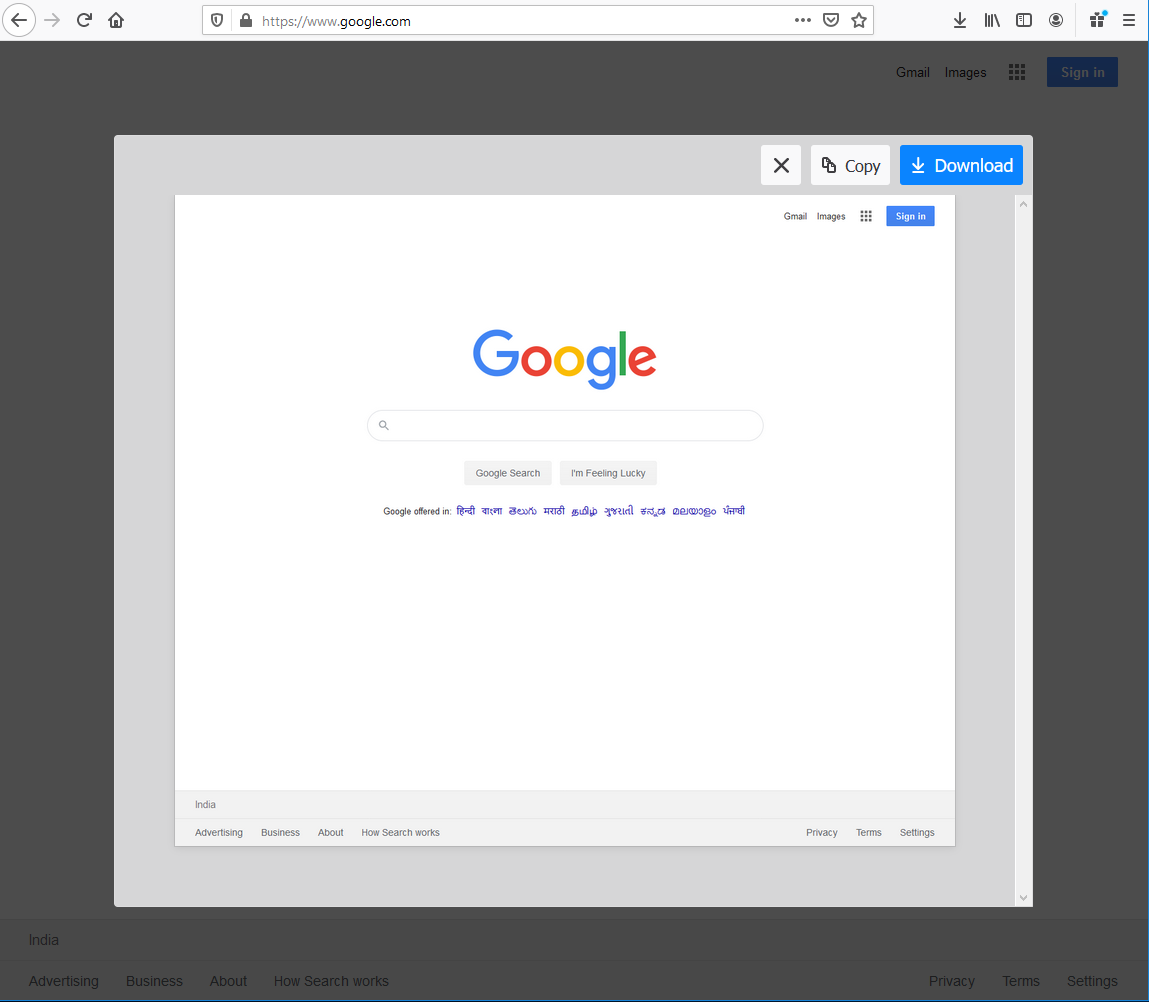Open Google apps grid in page header

[x=1017, y=72]
